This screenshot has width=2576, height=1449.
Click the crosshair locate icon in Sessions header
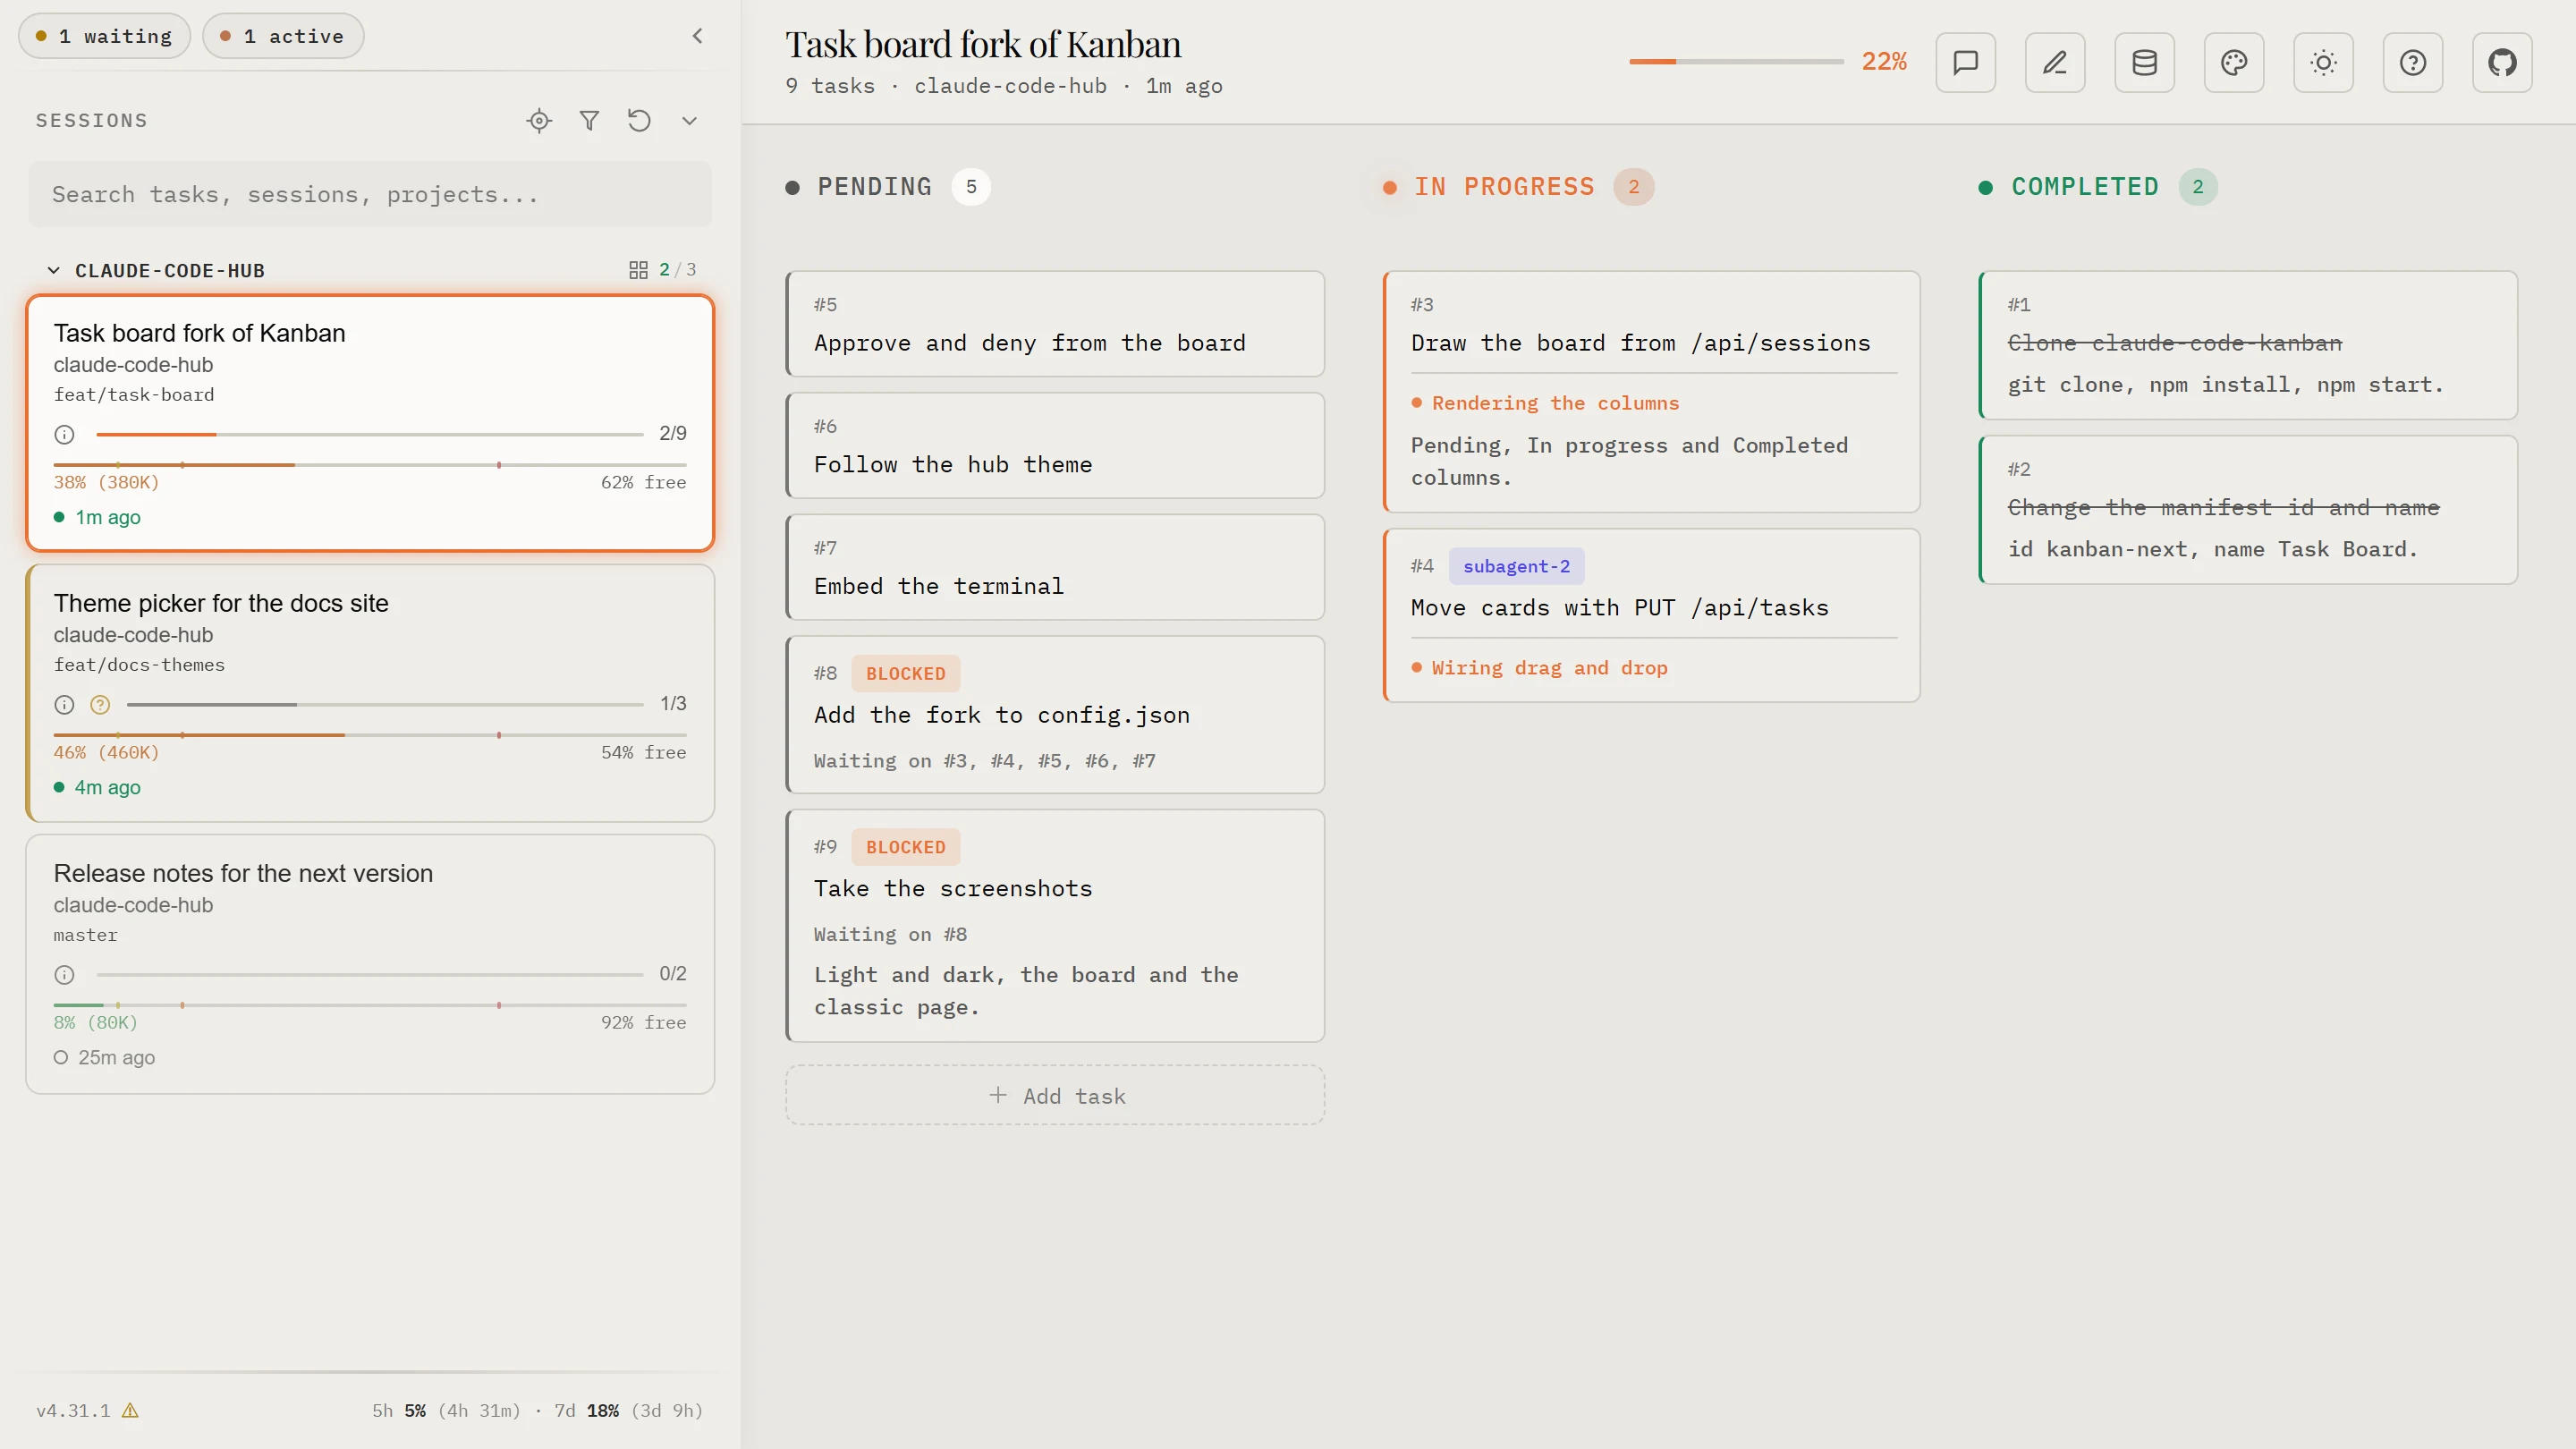(539, 120)
